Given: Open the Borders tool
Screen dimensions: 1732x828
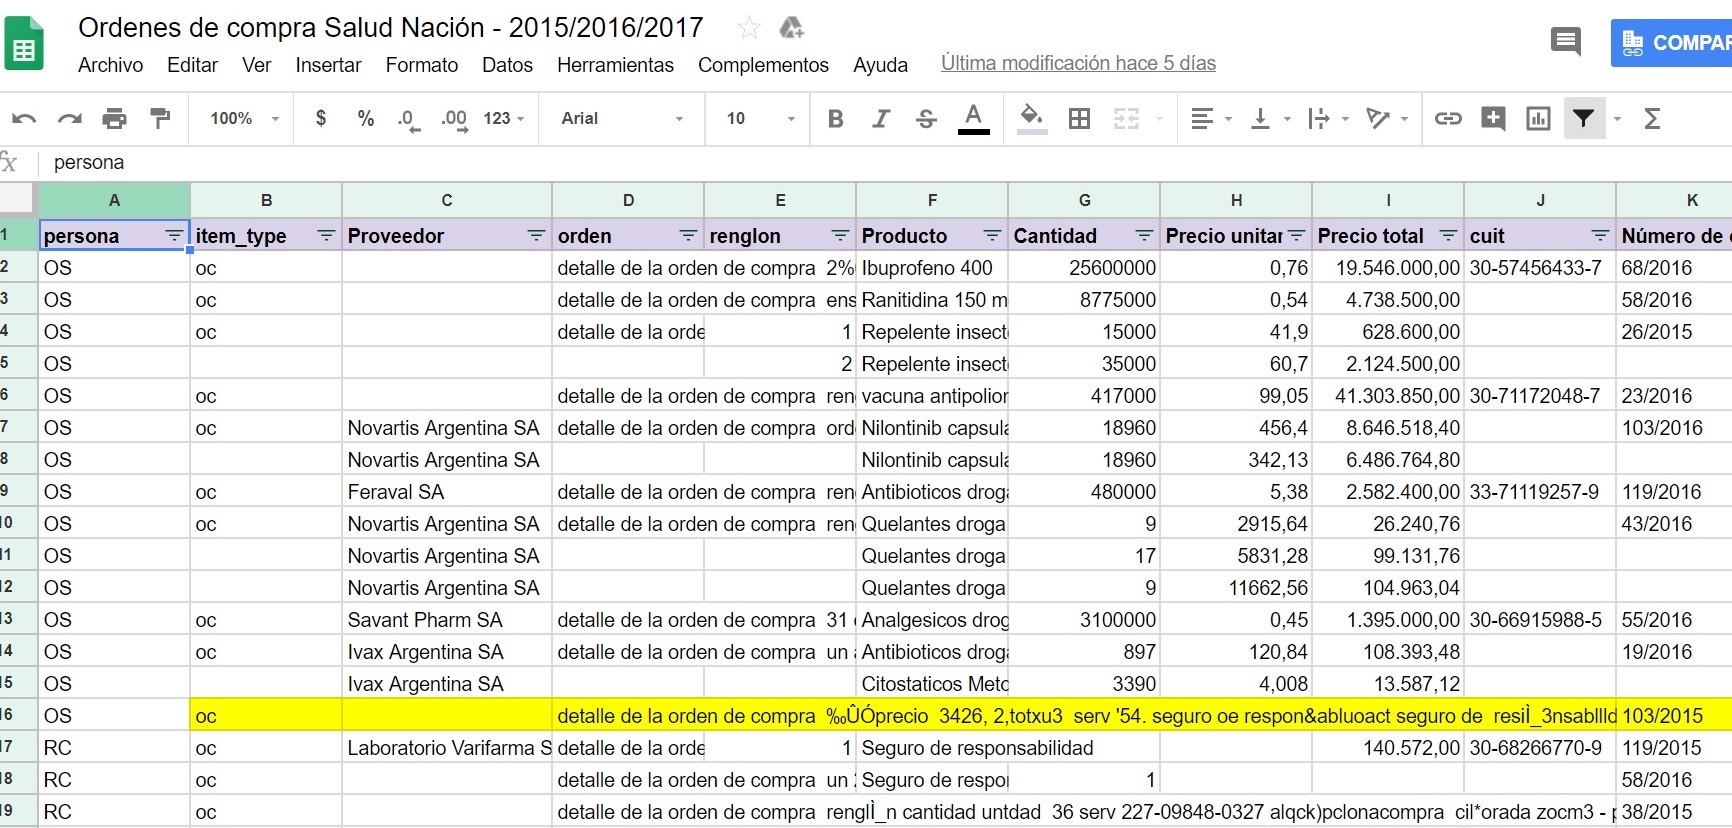Looking at the screenshot, I should tap(1079, 119).
